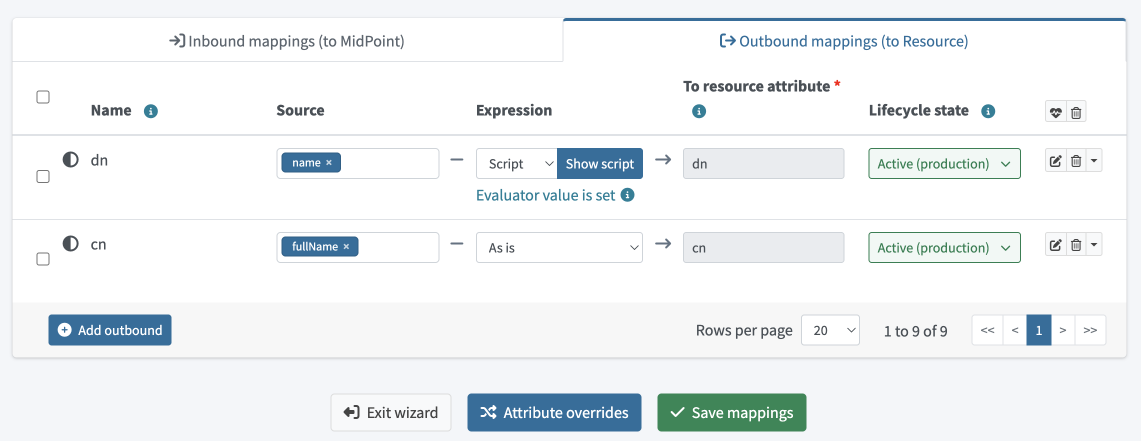Click the delete trash icon in cn row
Image resolution: width=1141 pixels, height=441 pixels.
click(1076, 245)
